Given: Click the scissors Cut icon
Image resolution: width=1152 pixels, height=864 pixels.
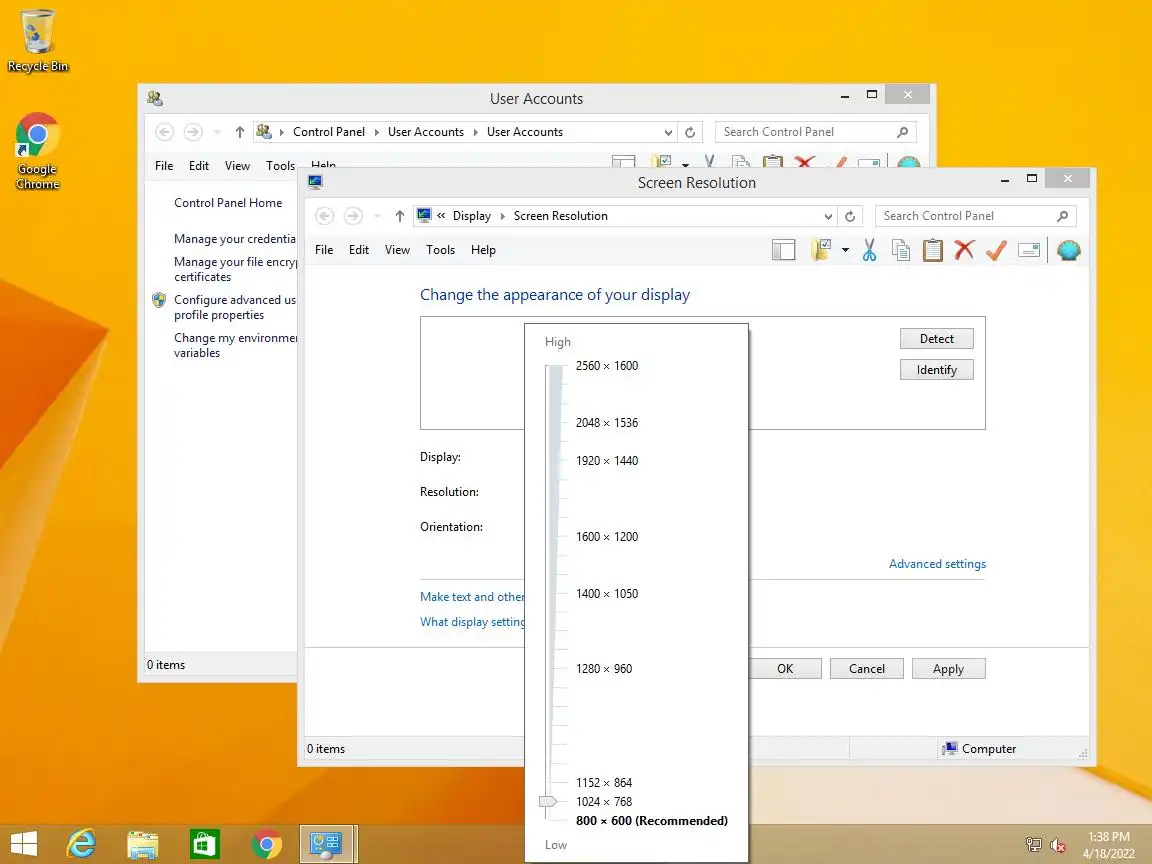Looking at the screenshot, I should pos(869,251).
